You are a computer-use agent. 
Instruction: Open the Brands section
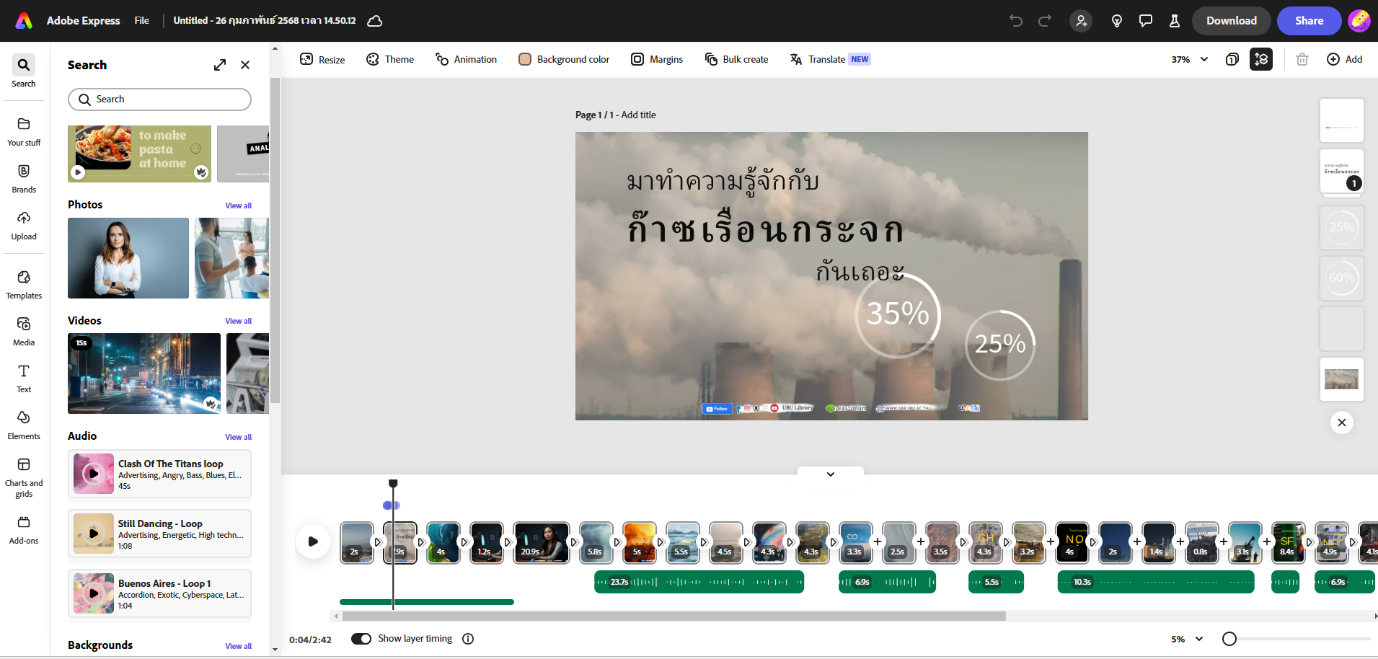pyautogui.click(x=24, y=177)
